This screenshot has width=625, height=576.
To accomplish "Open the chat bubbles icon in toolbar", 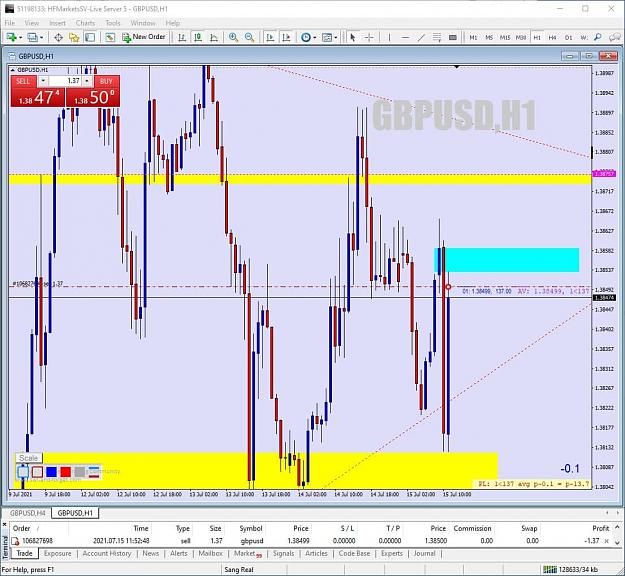I will pos(615,37).
